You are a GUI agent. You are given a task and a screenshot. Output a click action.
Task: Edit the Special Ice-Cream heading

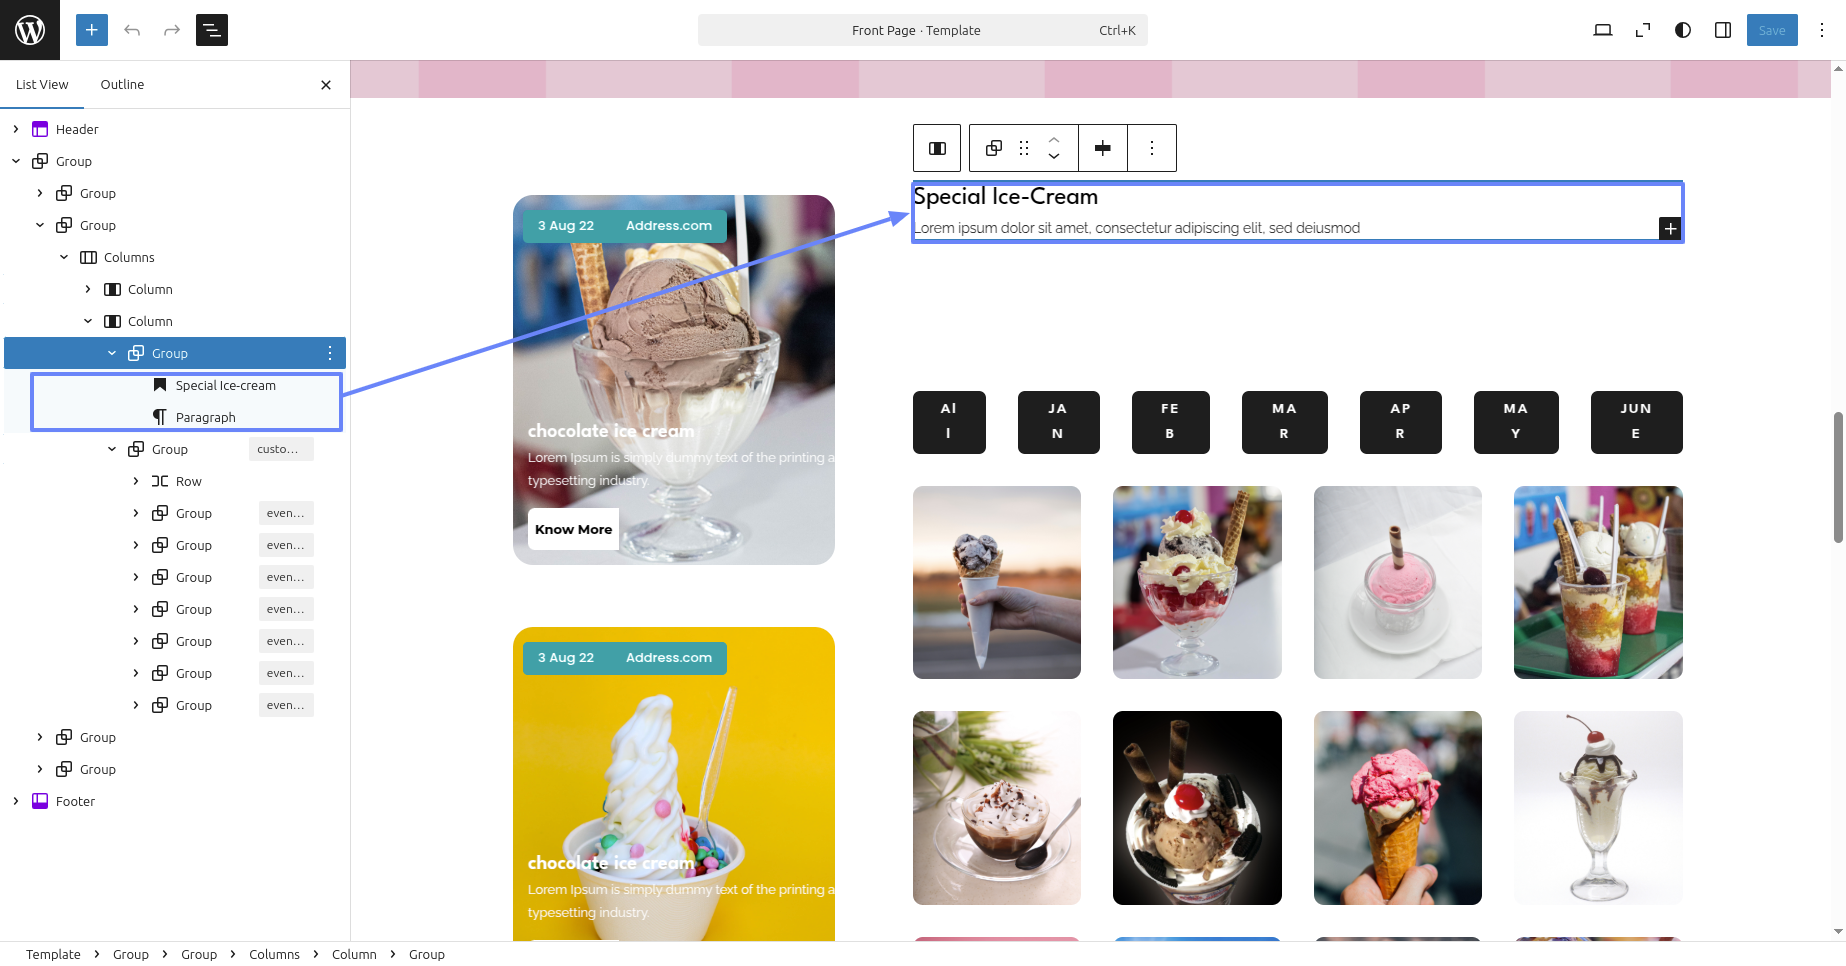[1005, 197]
